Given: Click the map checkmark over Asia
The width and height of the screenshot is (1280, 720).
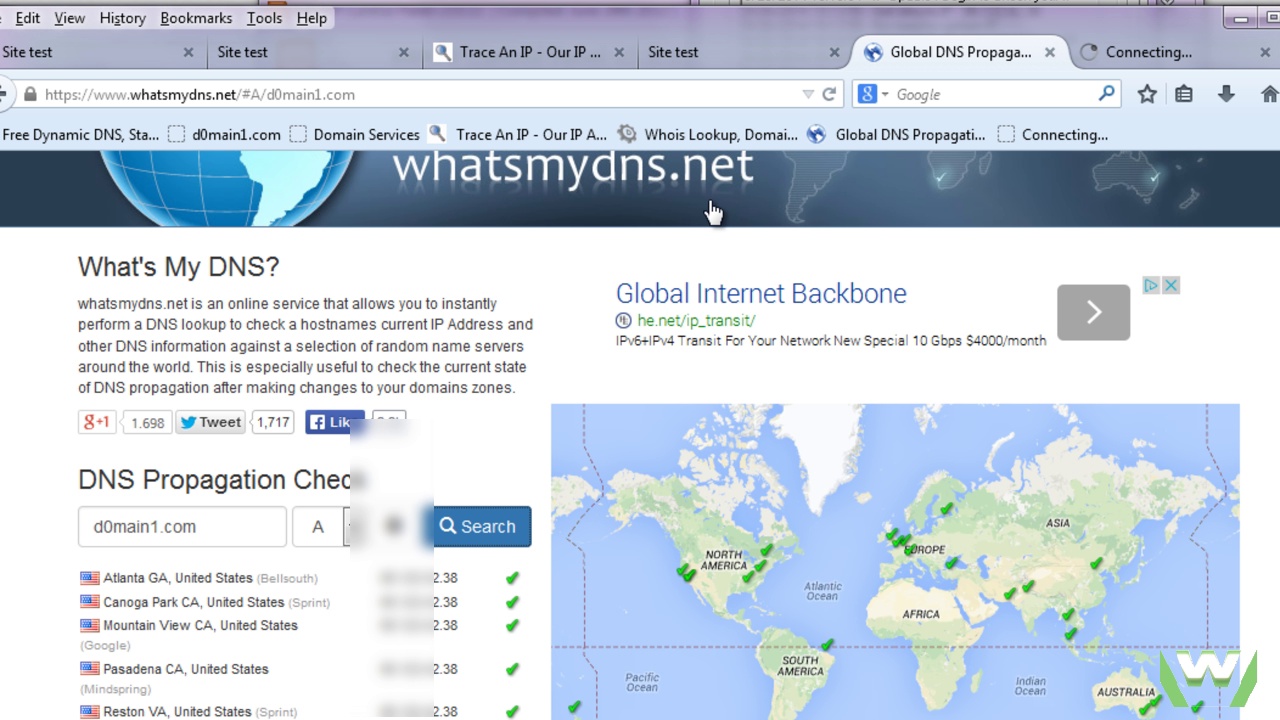Looking at the screenshot, I should [x=1097, y=563].
